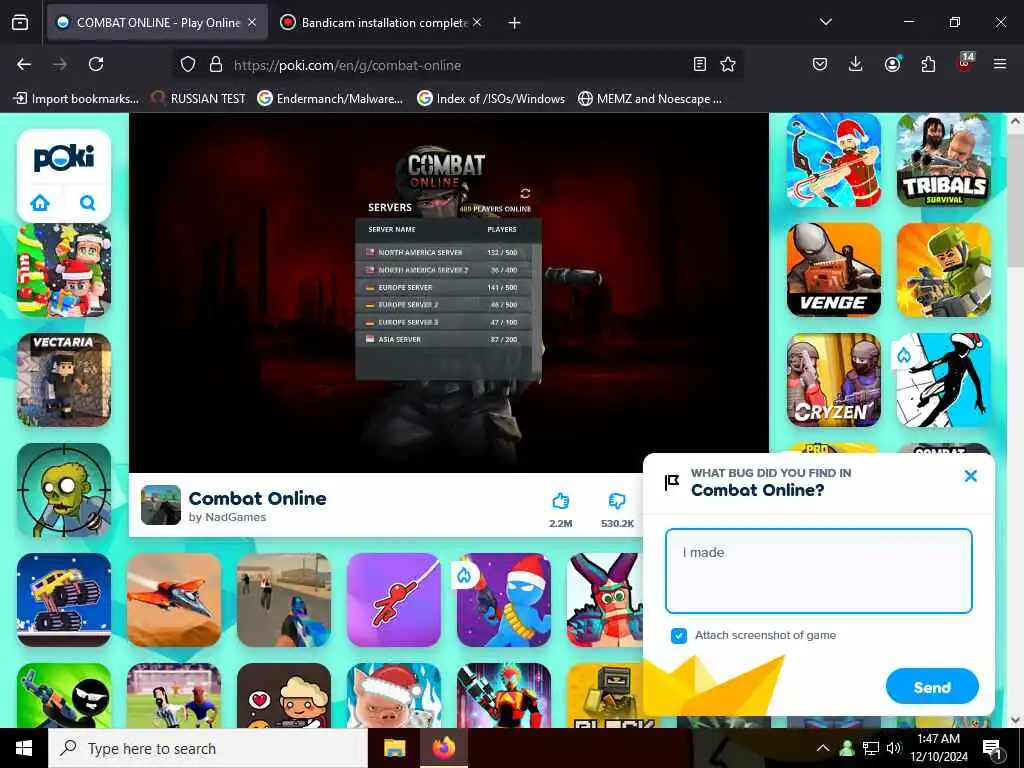Screen dimensions: 1024x768
Task: Click the taskbar search box
Action: [x=208, y=748]
